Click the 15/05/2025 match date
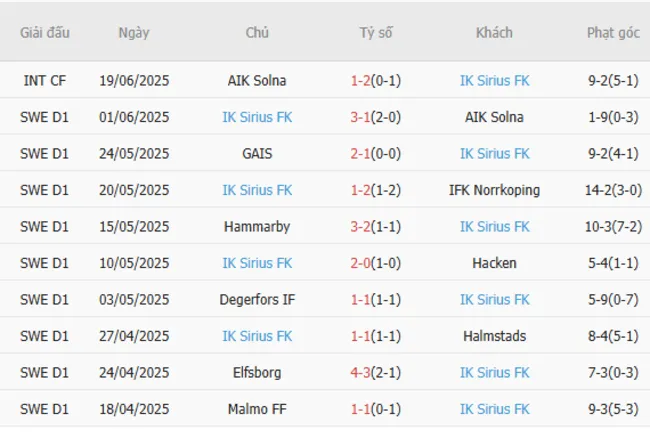The image size is (650, 438). point(133,227)
